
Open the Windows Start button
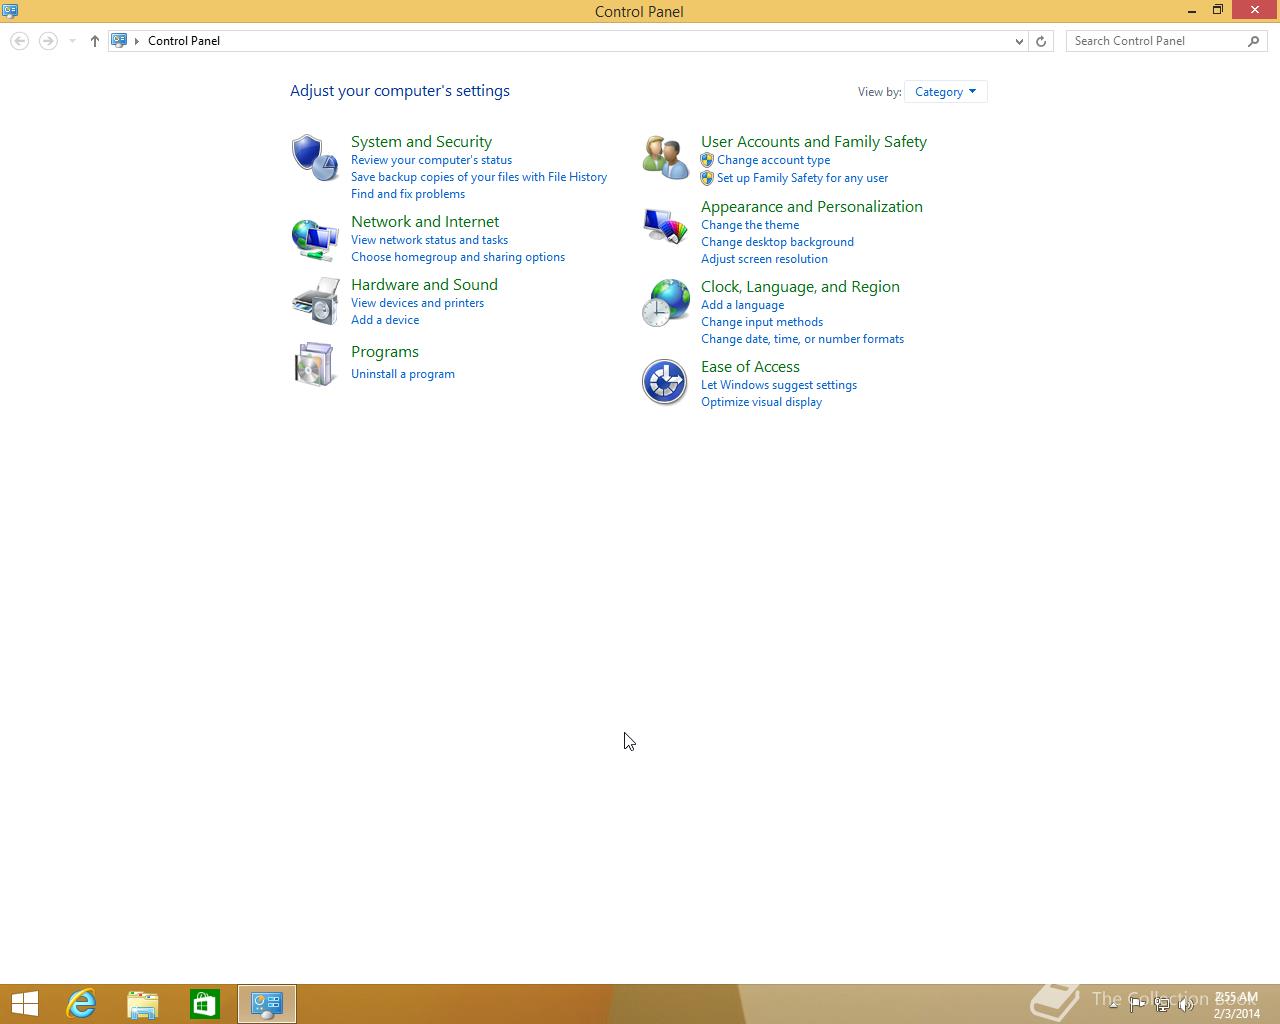[24, 1004]
